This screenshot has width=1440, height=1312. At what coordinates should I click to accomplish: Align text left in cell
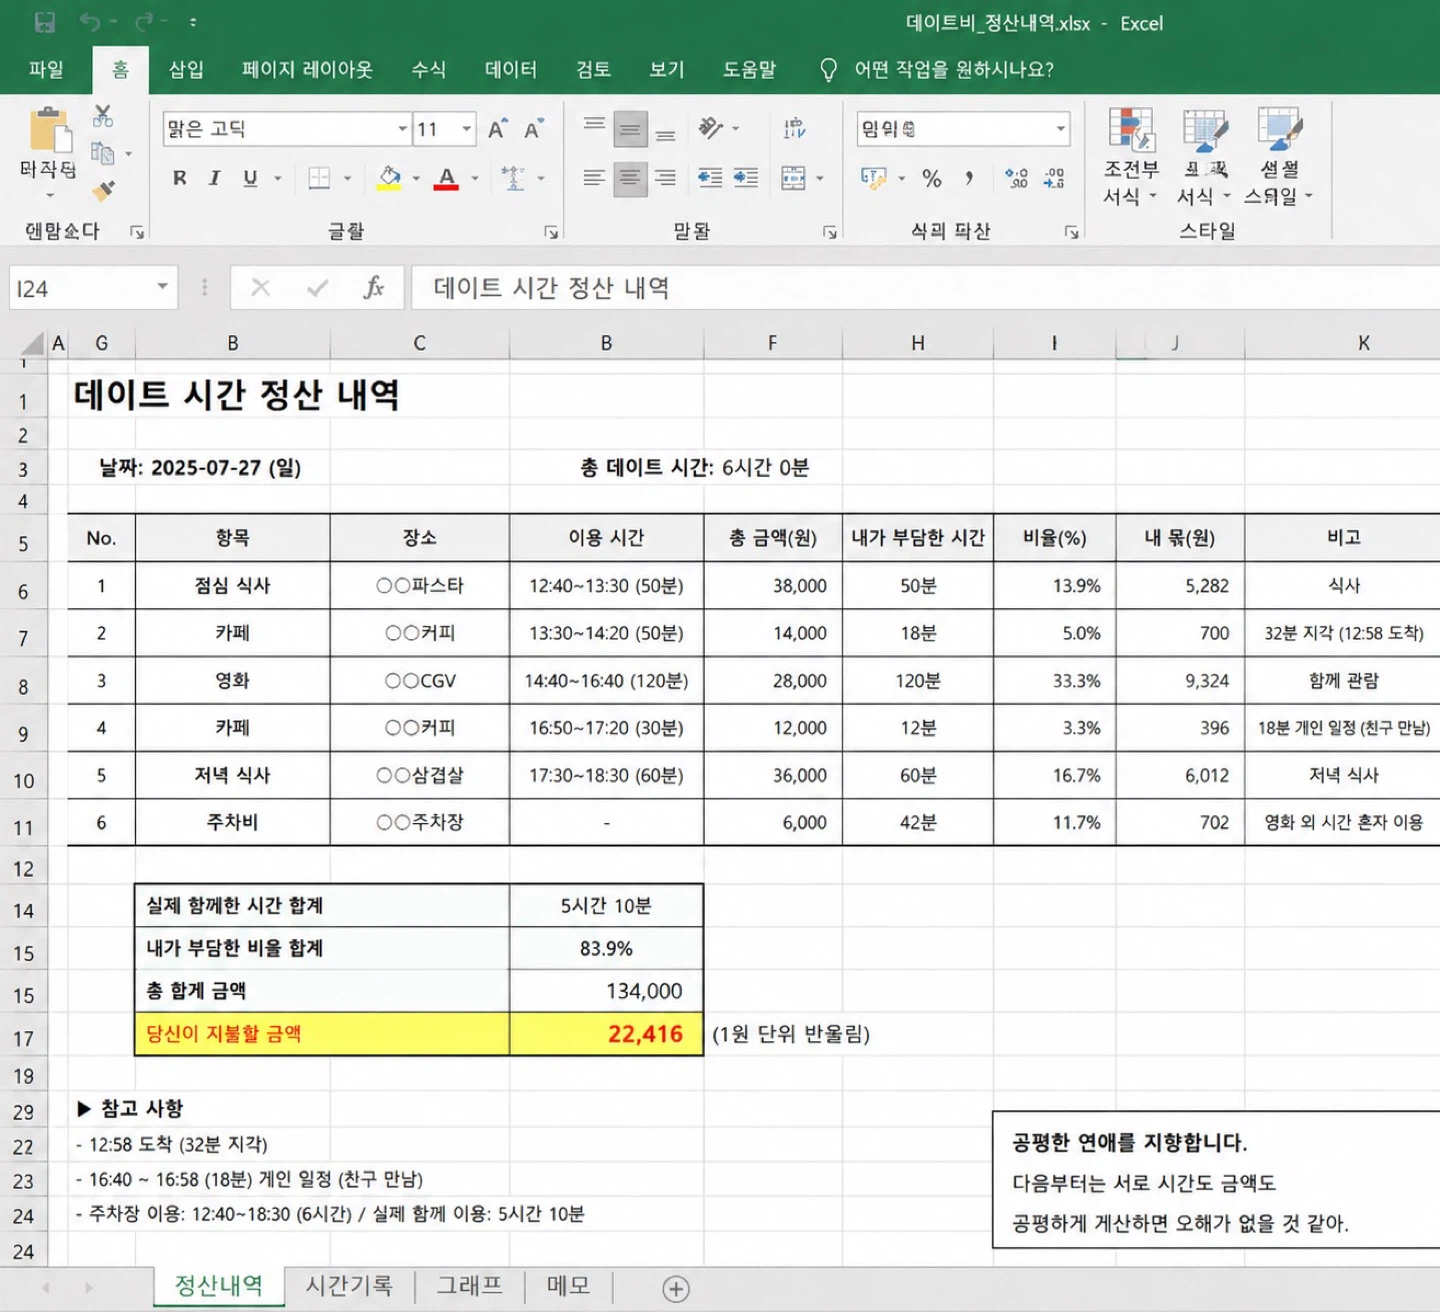pyautogui.click(x=594, y=179)
